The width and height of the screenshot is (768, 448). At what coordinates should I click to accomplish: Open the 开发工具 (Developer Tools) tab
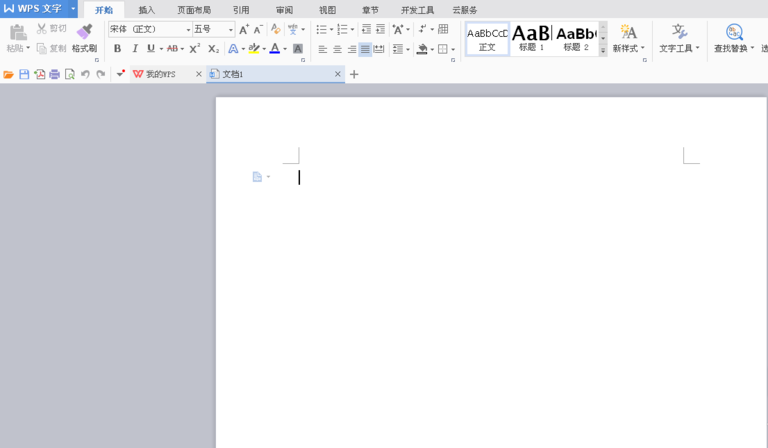pyautogui.click(x=417, y=10)
